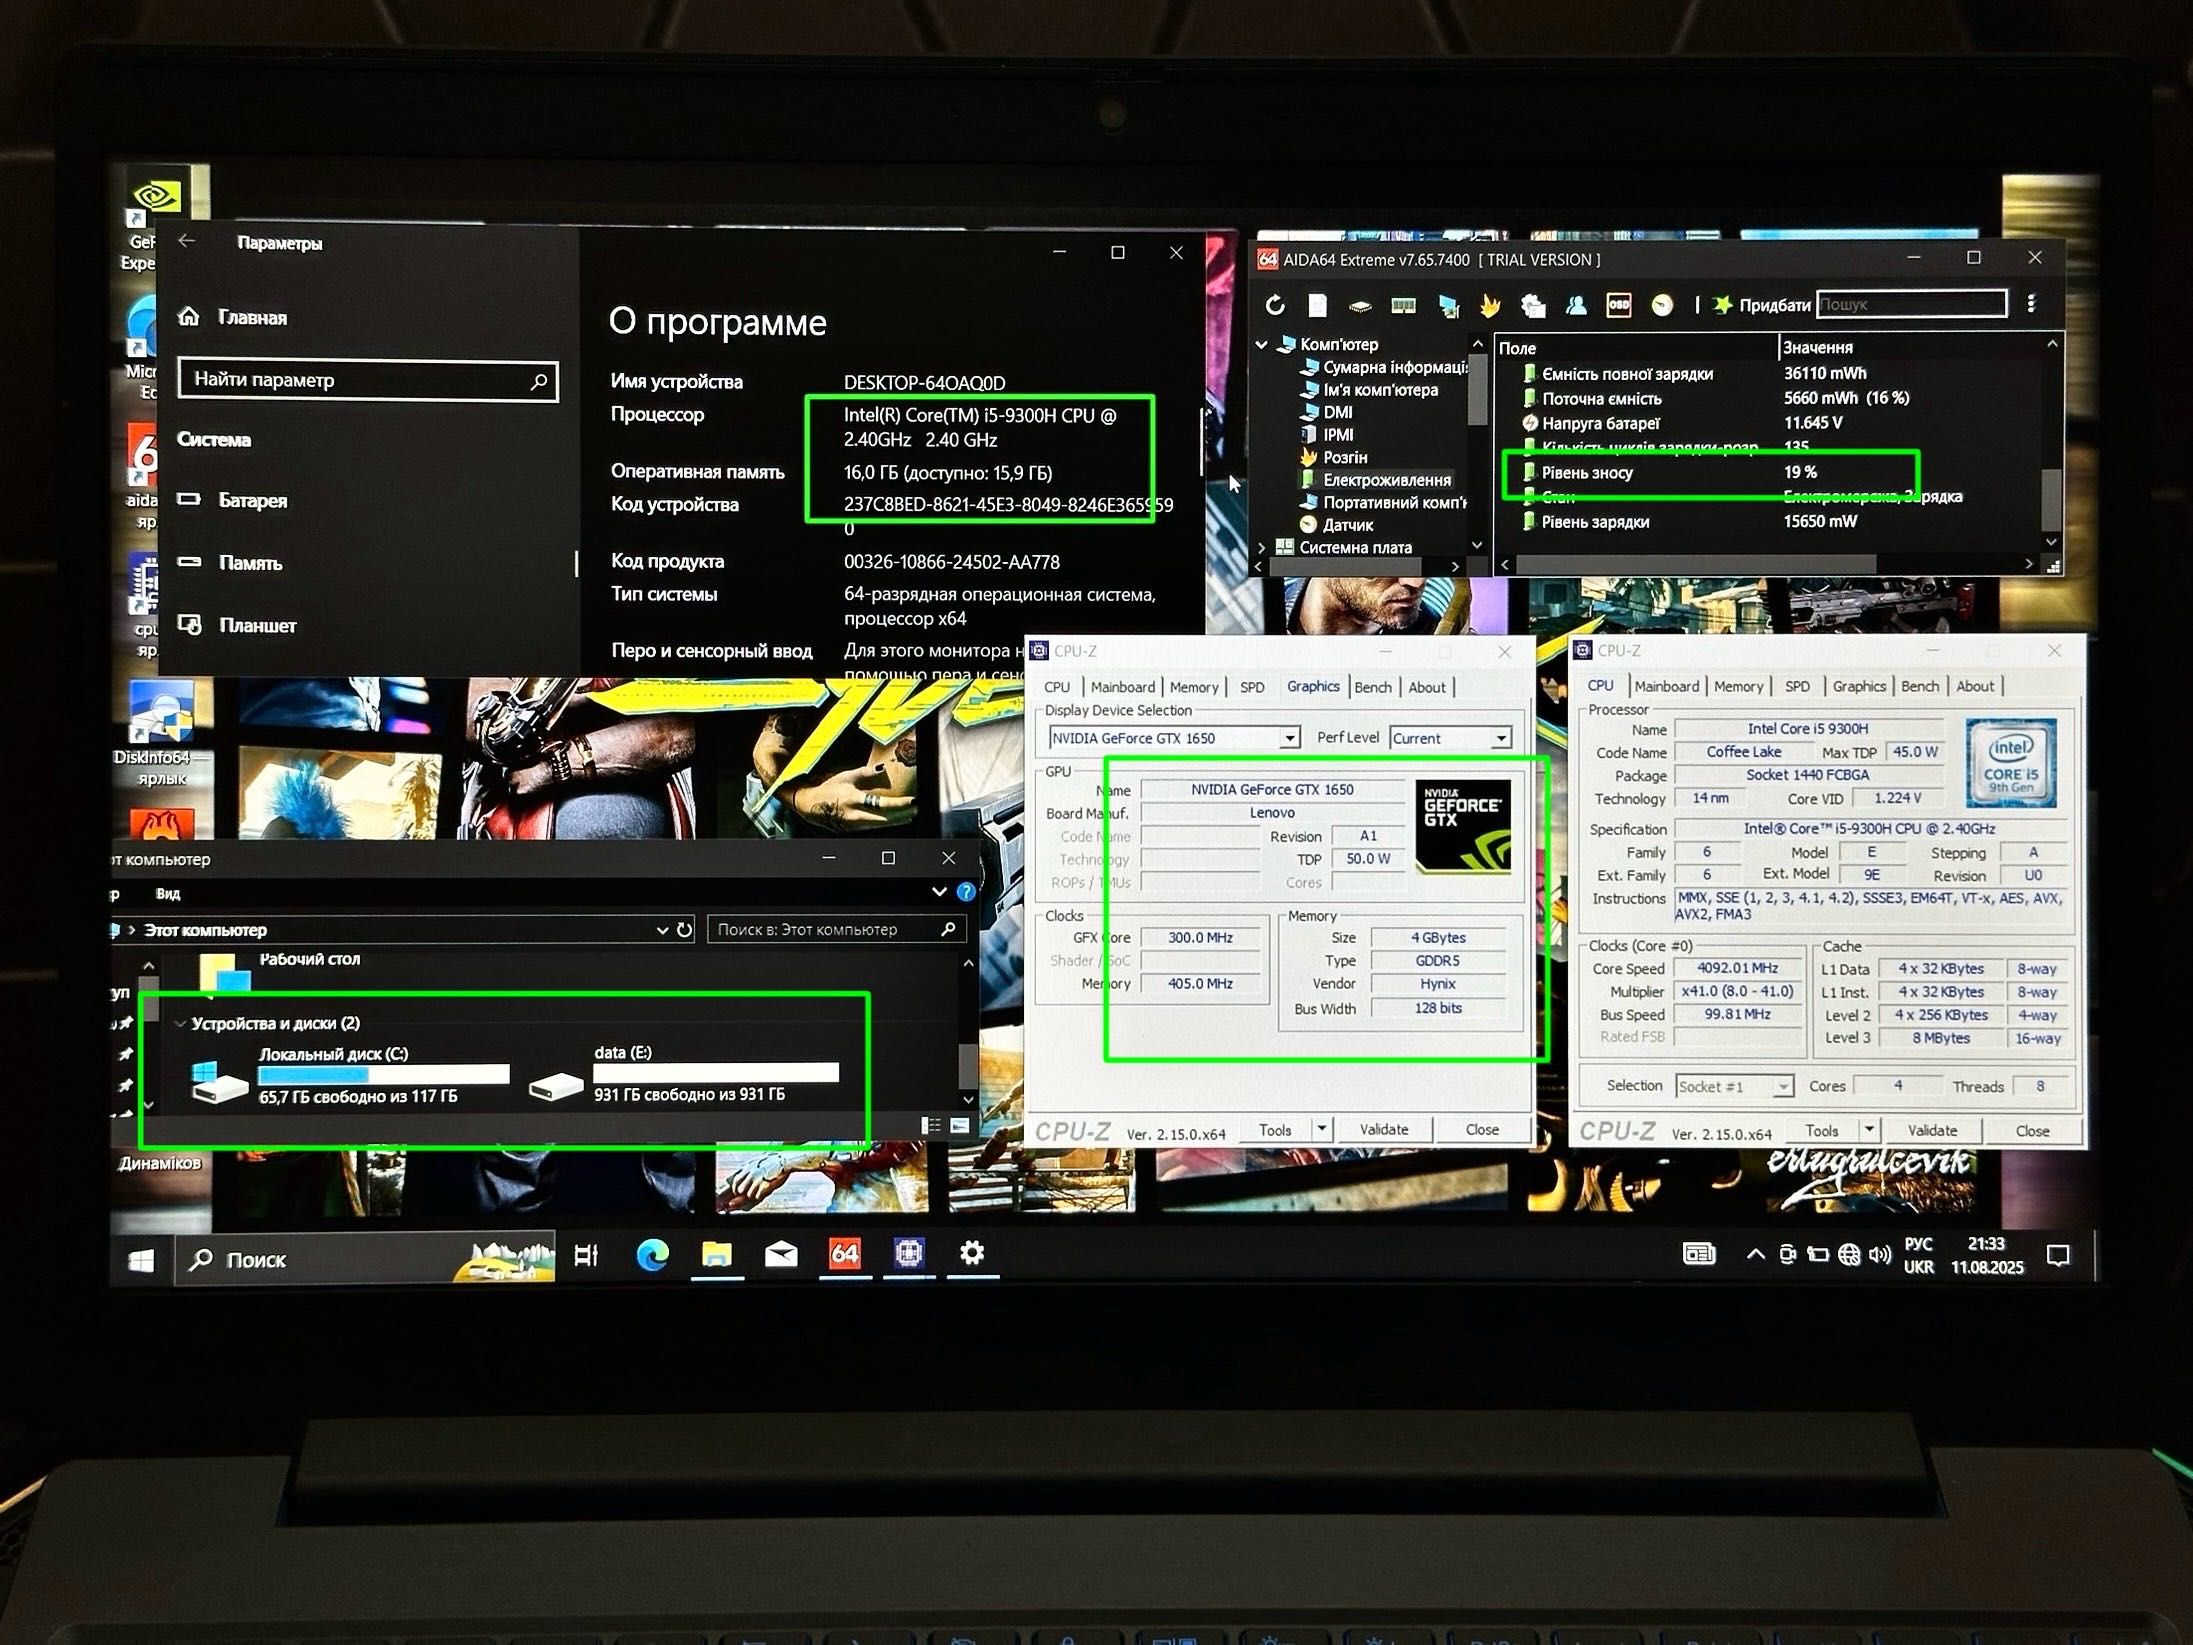This screenshot has height=1645, width=2193.
Task: Open Bench tab in GTX 1650 CPU-Z window
Action: coord(1373,687)
